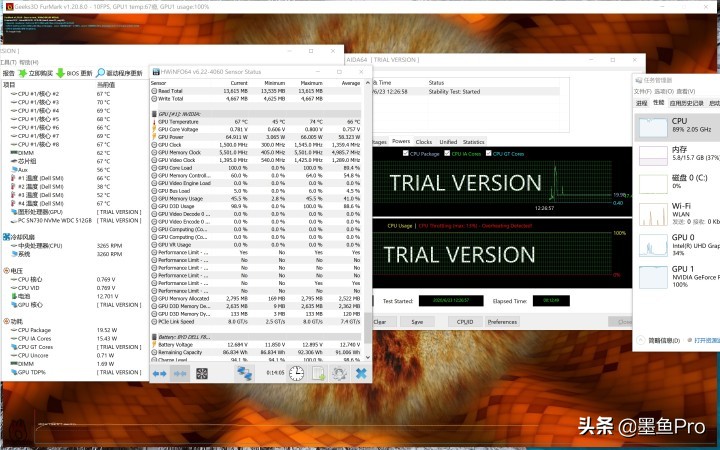Open Task Manager Options (选项) menu
720x450 pixels.
663,91
